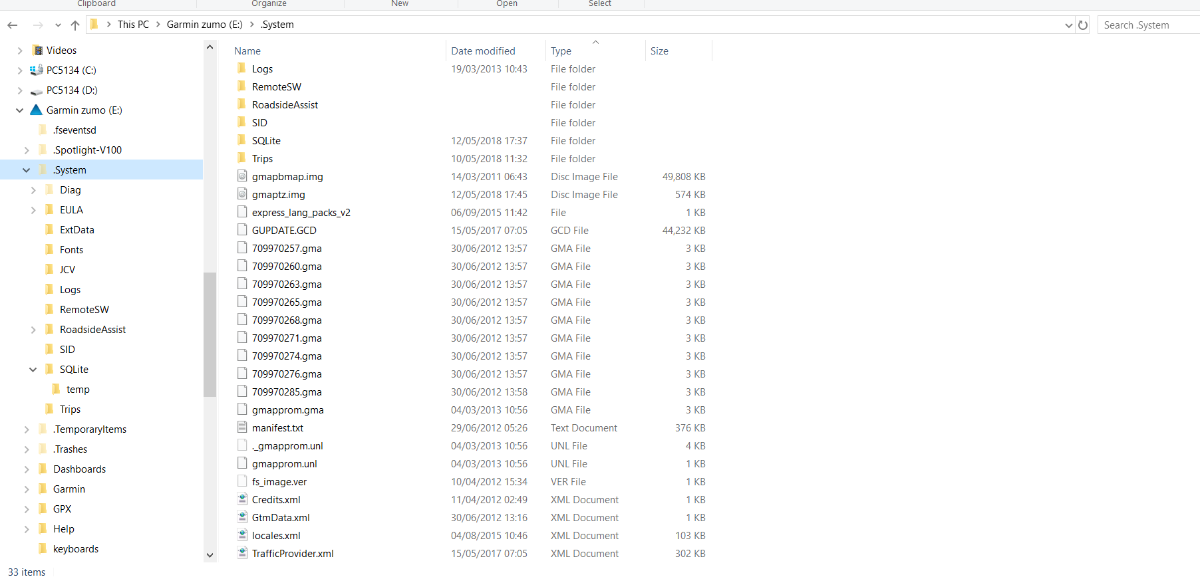Image resolution: width=1200 pixels, height=577 pixels.
Task: Expand the Videos tree node
Action: [x=21, y=50]
